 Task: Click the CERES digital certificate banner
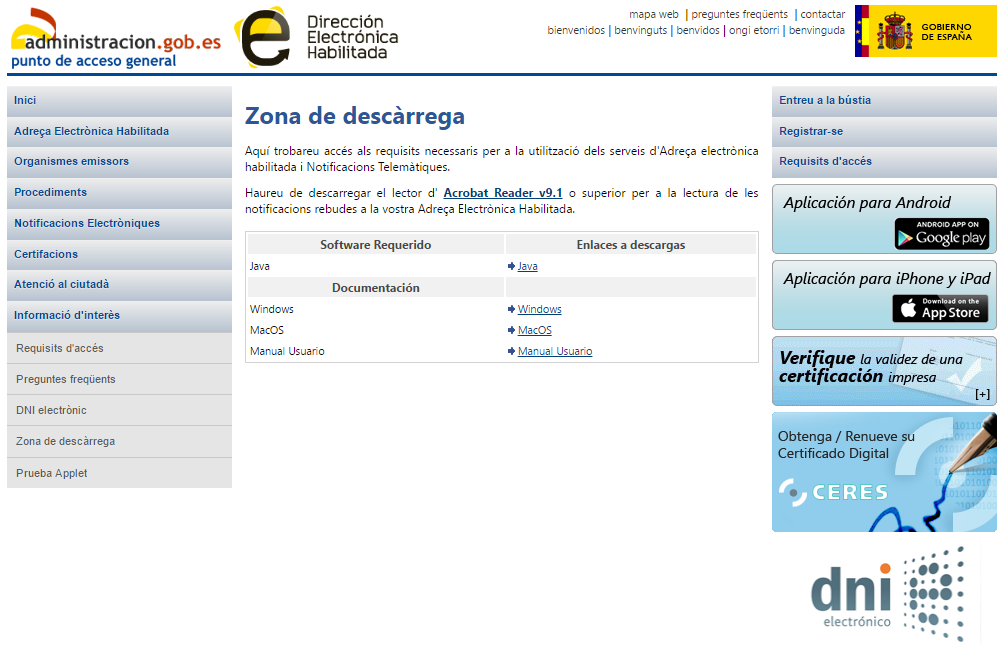884,472
